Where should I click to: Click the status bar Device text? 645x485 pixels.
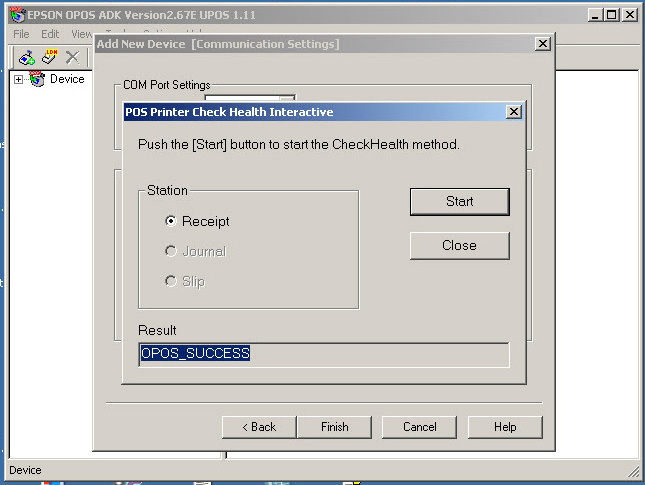coord(25,470)
